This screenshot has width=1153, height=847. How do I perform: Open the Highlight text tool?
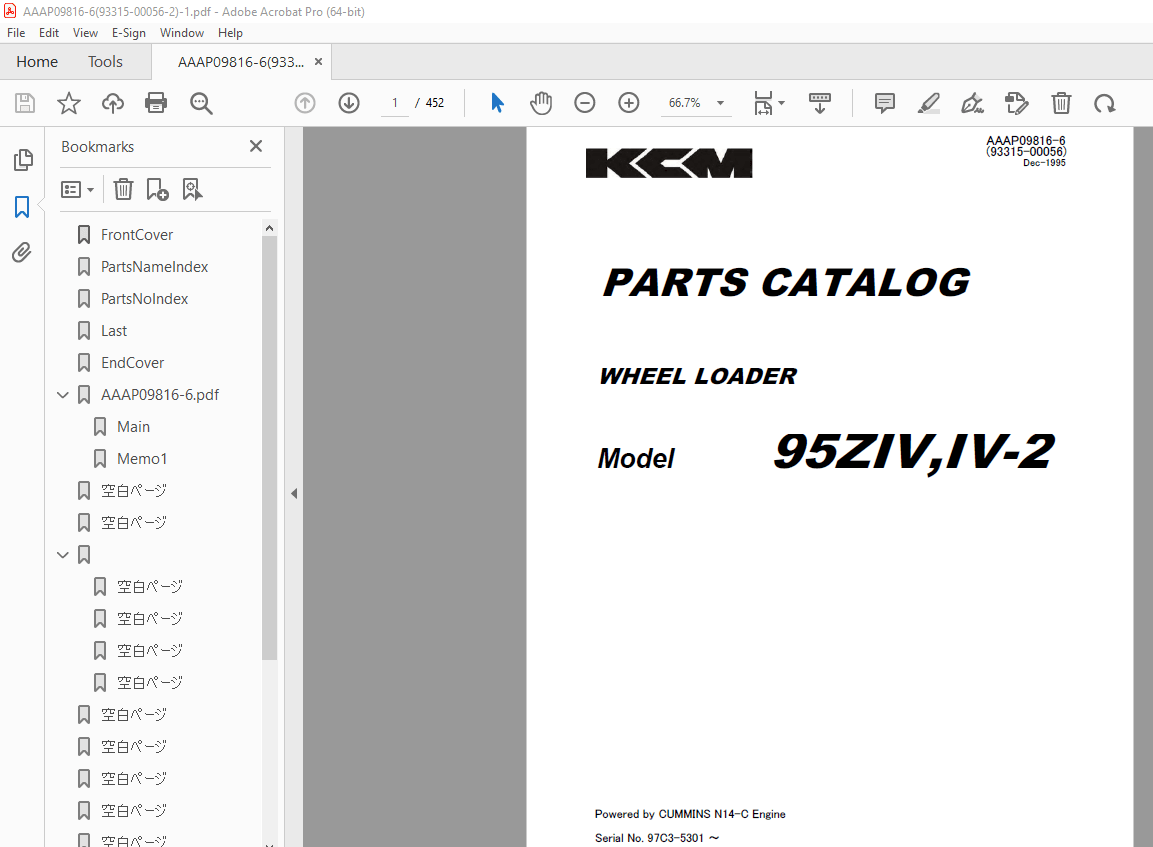[928, 103]
